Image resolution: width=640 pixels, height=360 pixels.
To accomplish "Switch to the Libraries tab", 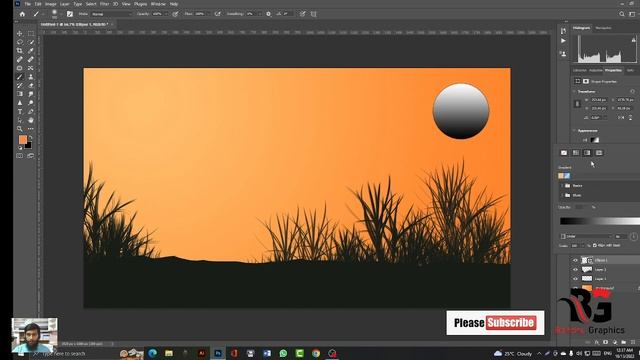I will pos(579,70).
